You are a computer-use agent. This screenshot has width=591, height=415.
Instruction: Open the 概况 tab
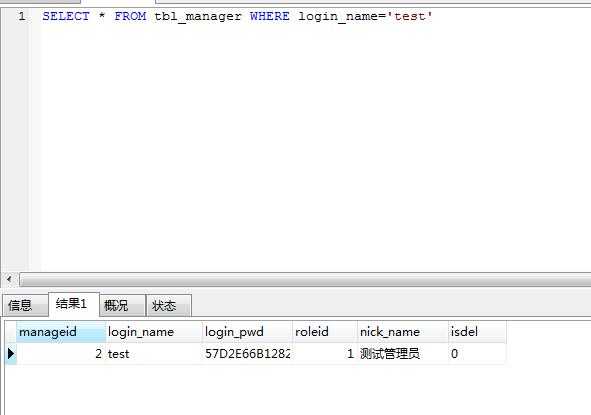tap(122, 305)
